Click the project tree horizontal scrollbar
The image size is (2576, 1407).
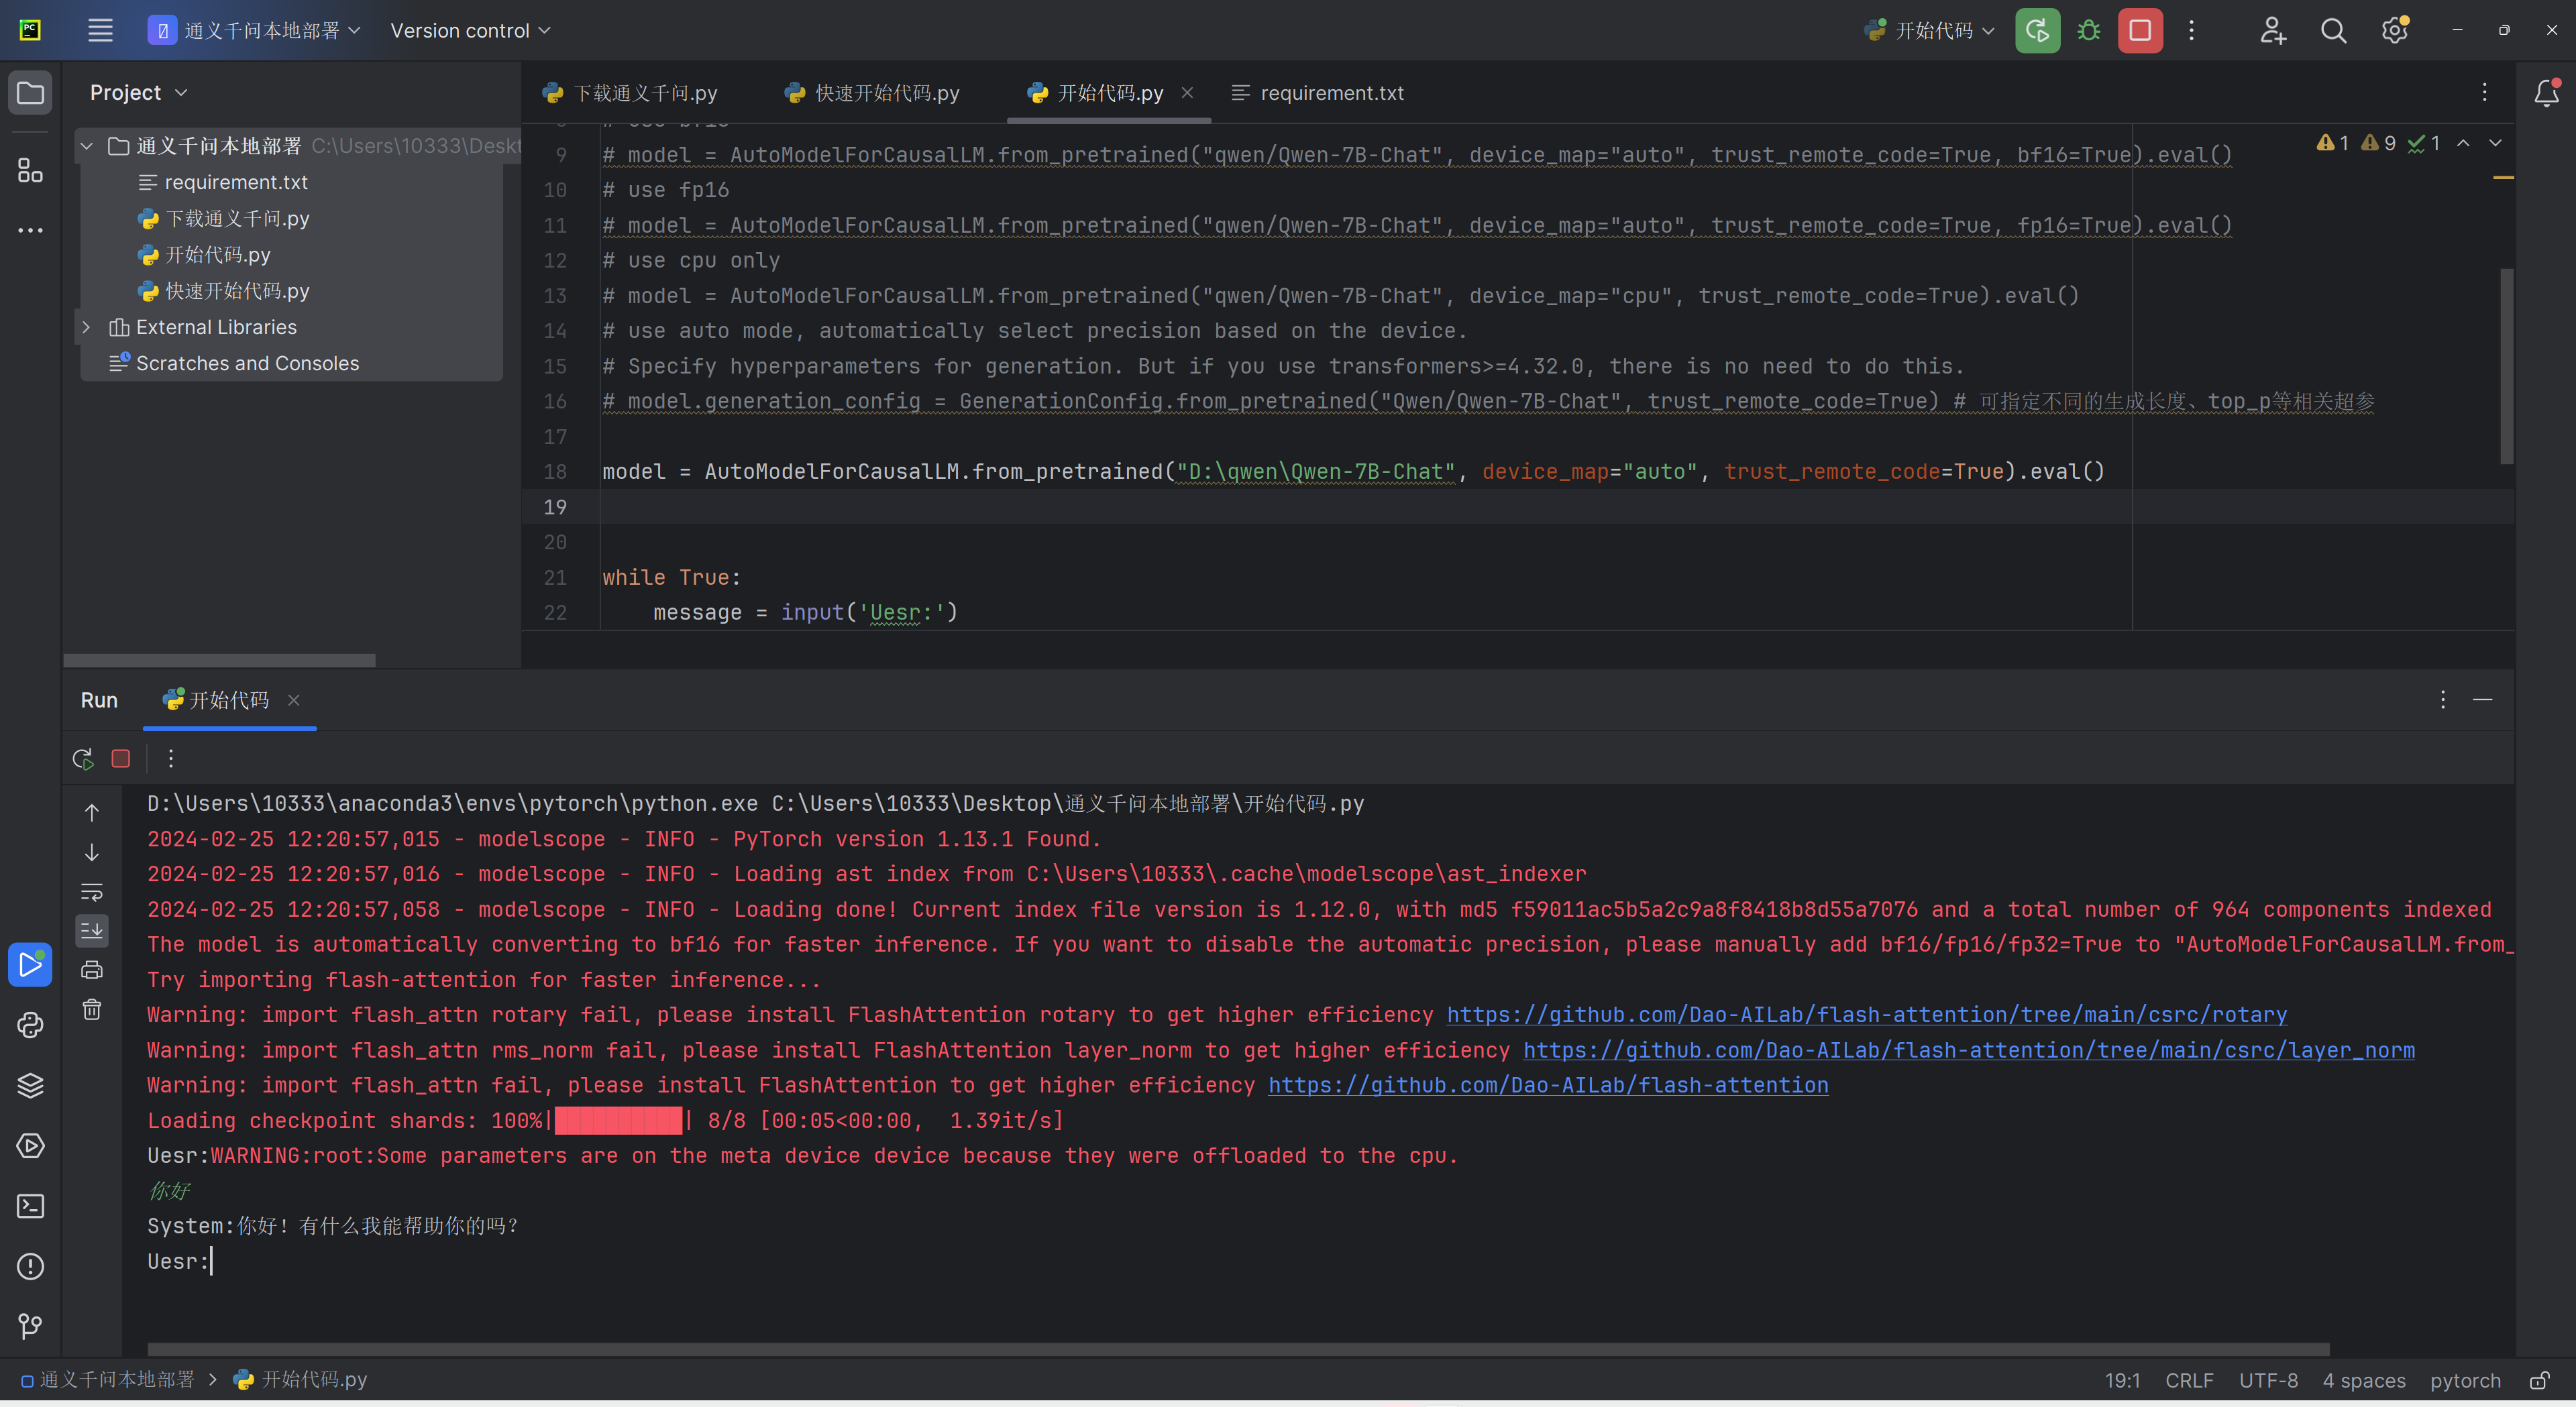pos(220,660)
